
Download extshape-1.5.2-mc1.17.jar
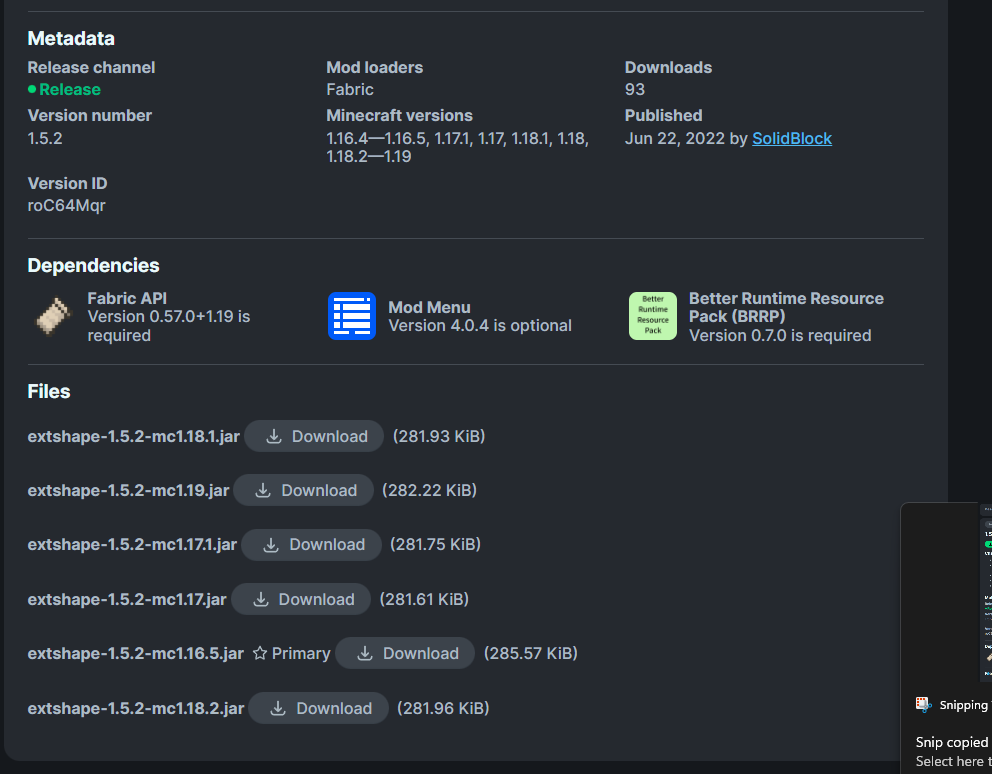301,599
